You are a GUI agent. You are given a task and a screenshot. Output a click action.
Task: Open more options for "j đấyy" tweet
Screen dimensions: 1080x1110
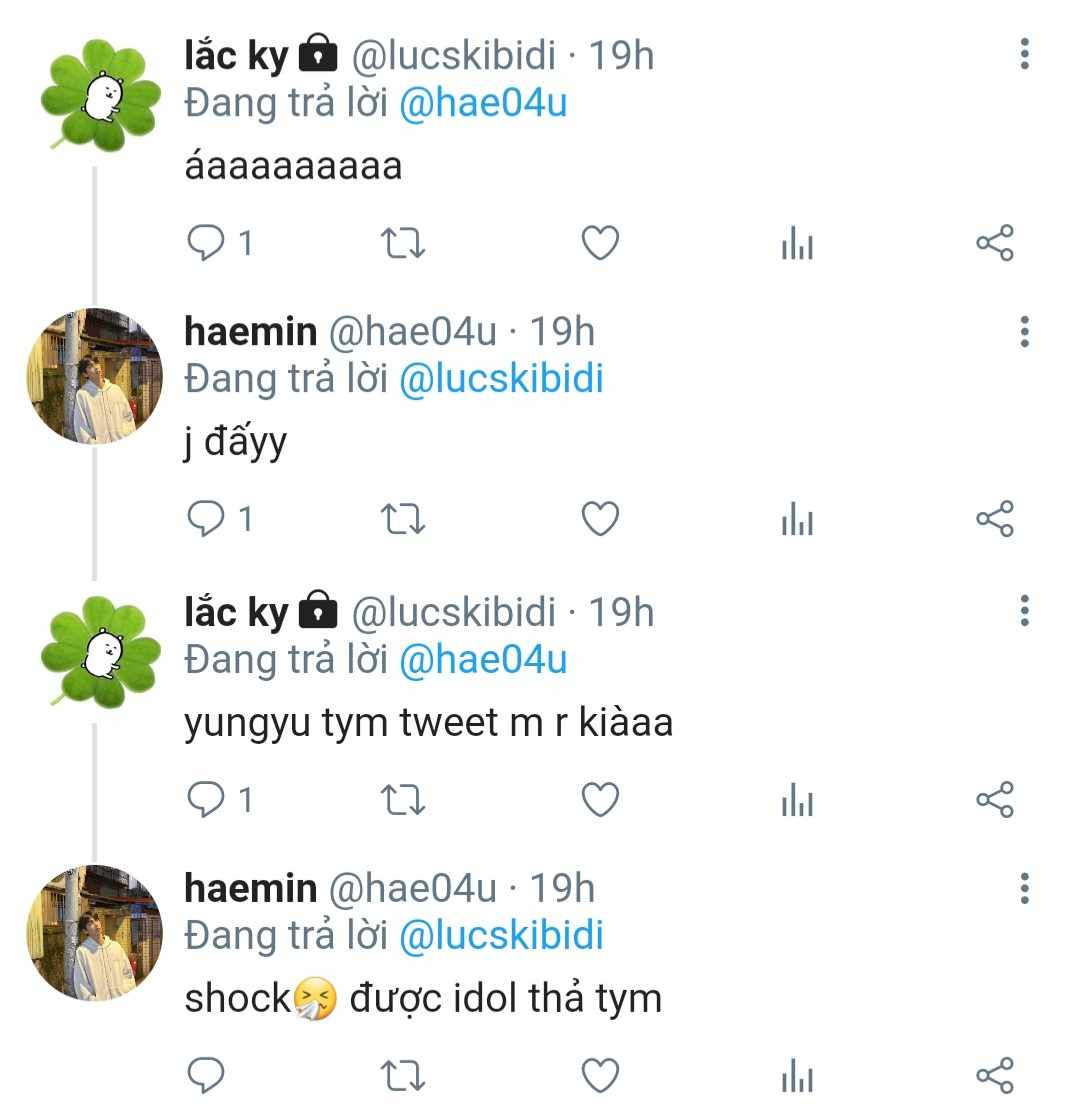click(x=1024, y=331)
